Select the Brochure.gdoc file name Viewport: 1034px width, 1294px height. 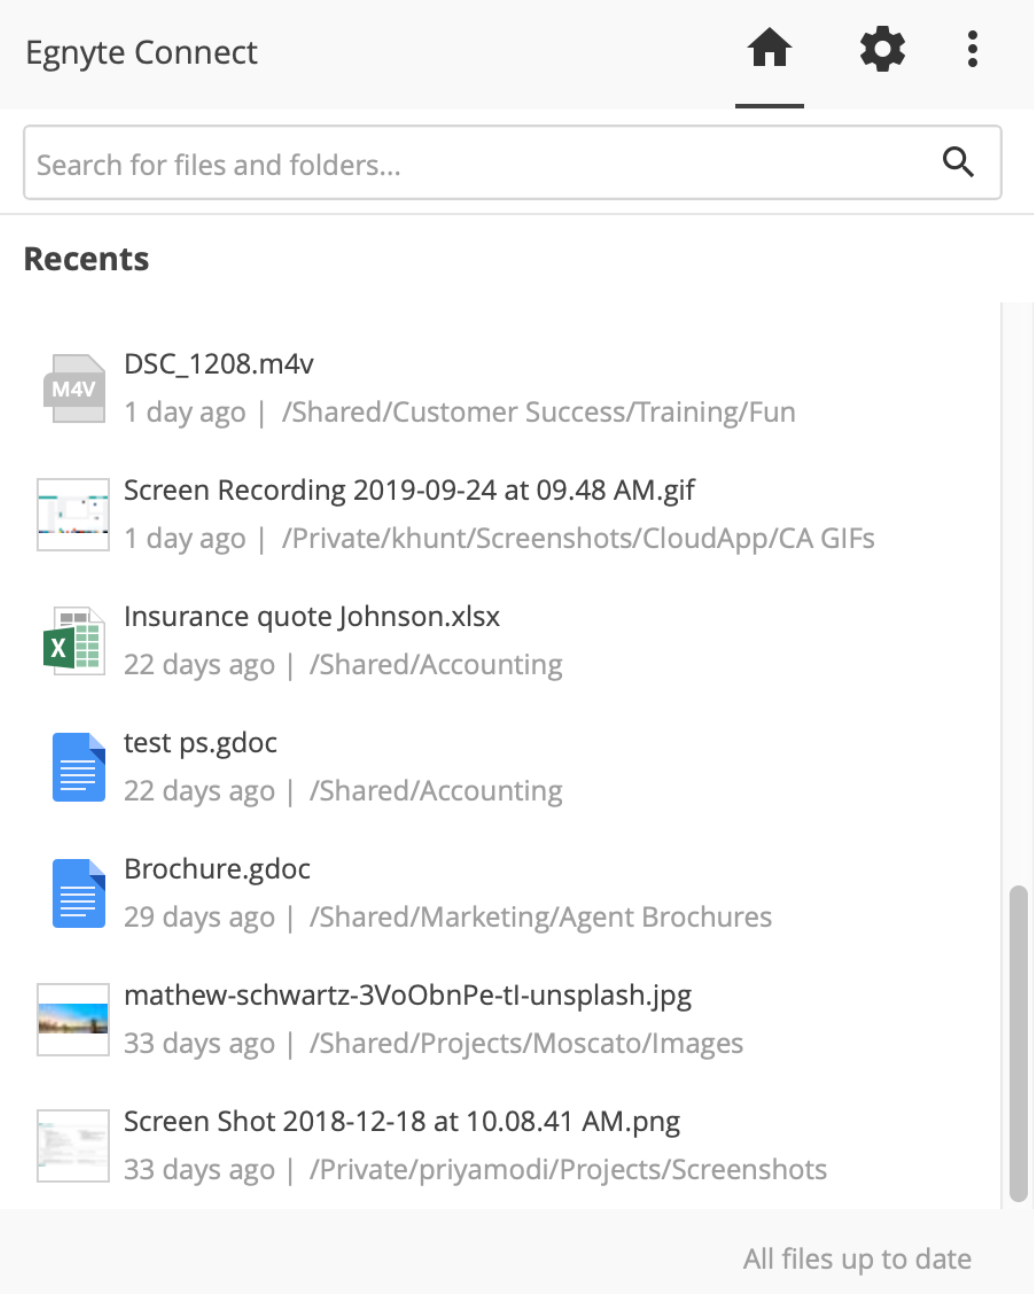[217, 869]
